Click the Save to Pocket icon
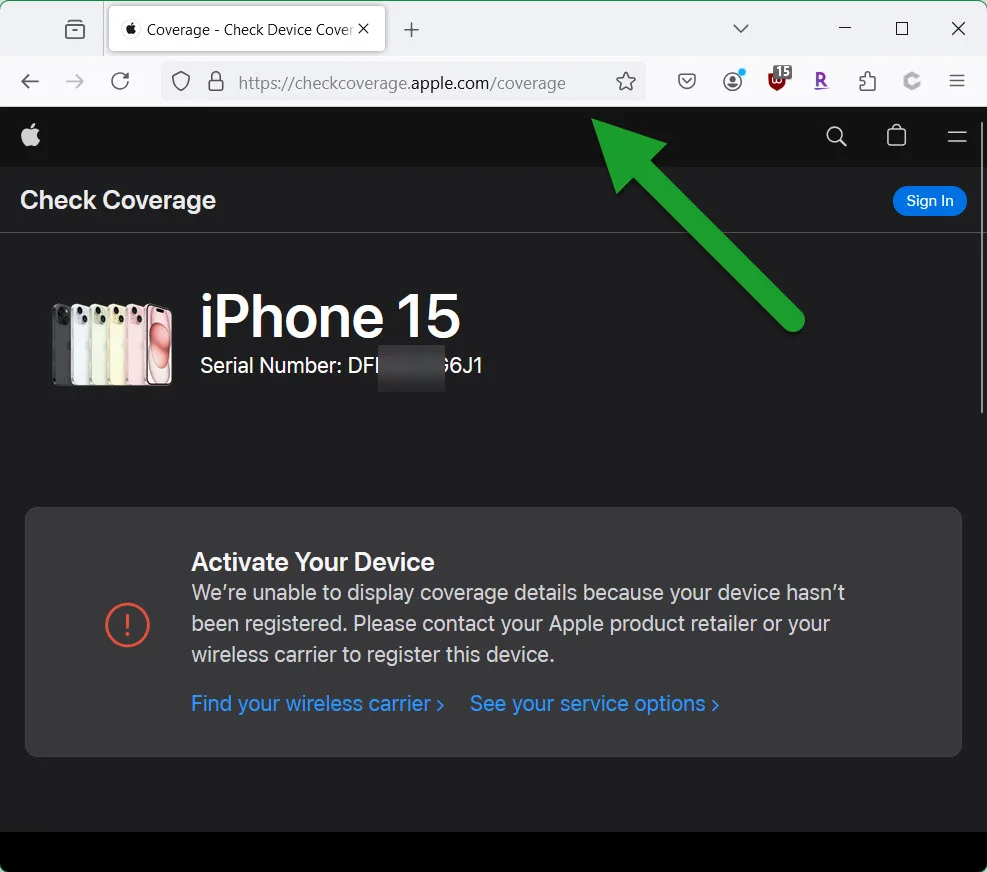Viewport: 987px width, 872px height. 687,82
